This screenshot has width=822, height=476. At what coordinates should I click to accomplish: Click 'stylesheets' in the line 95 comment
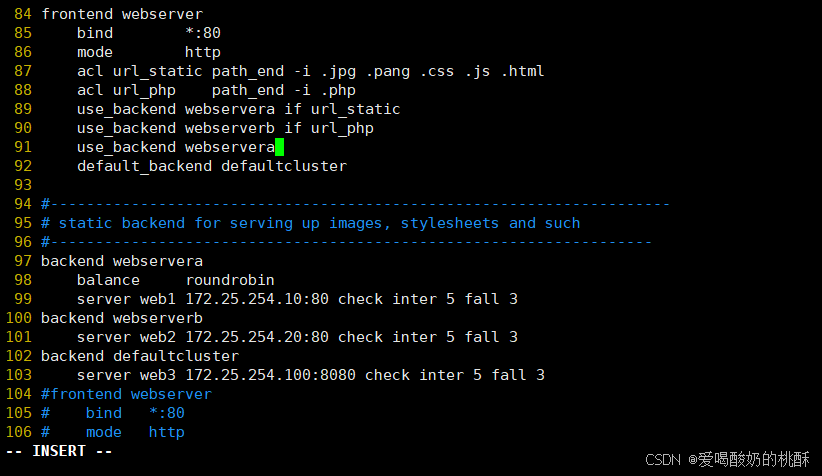(450, 223)
